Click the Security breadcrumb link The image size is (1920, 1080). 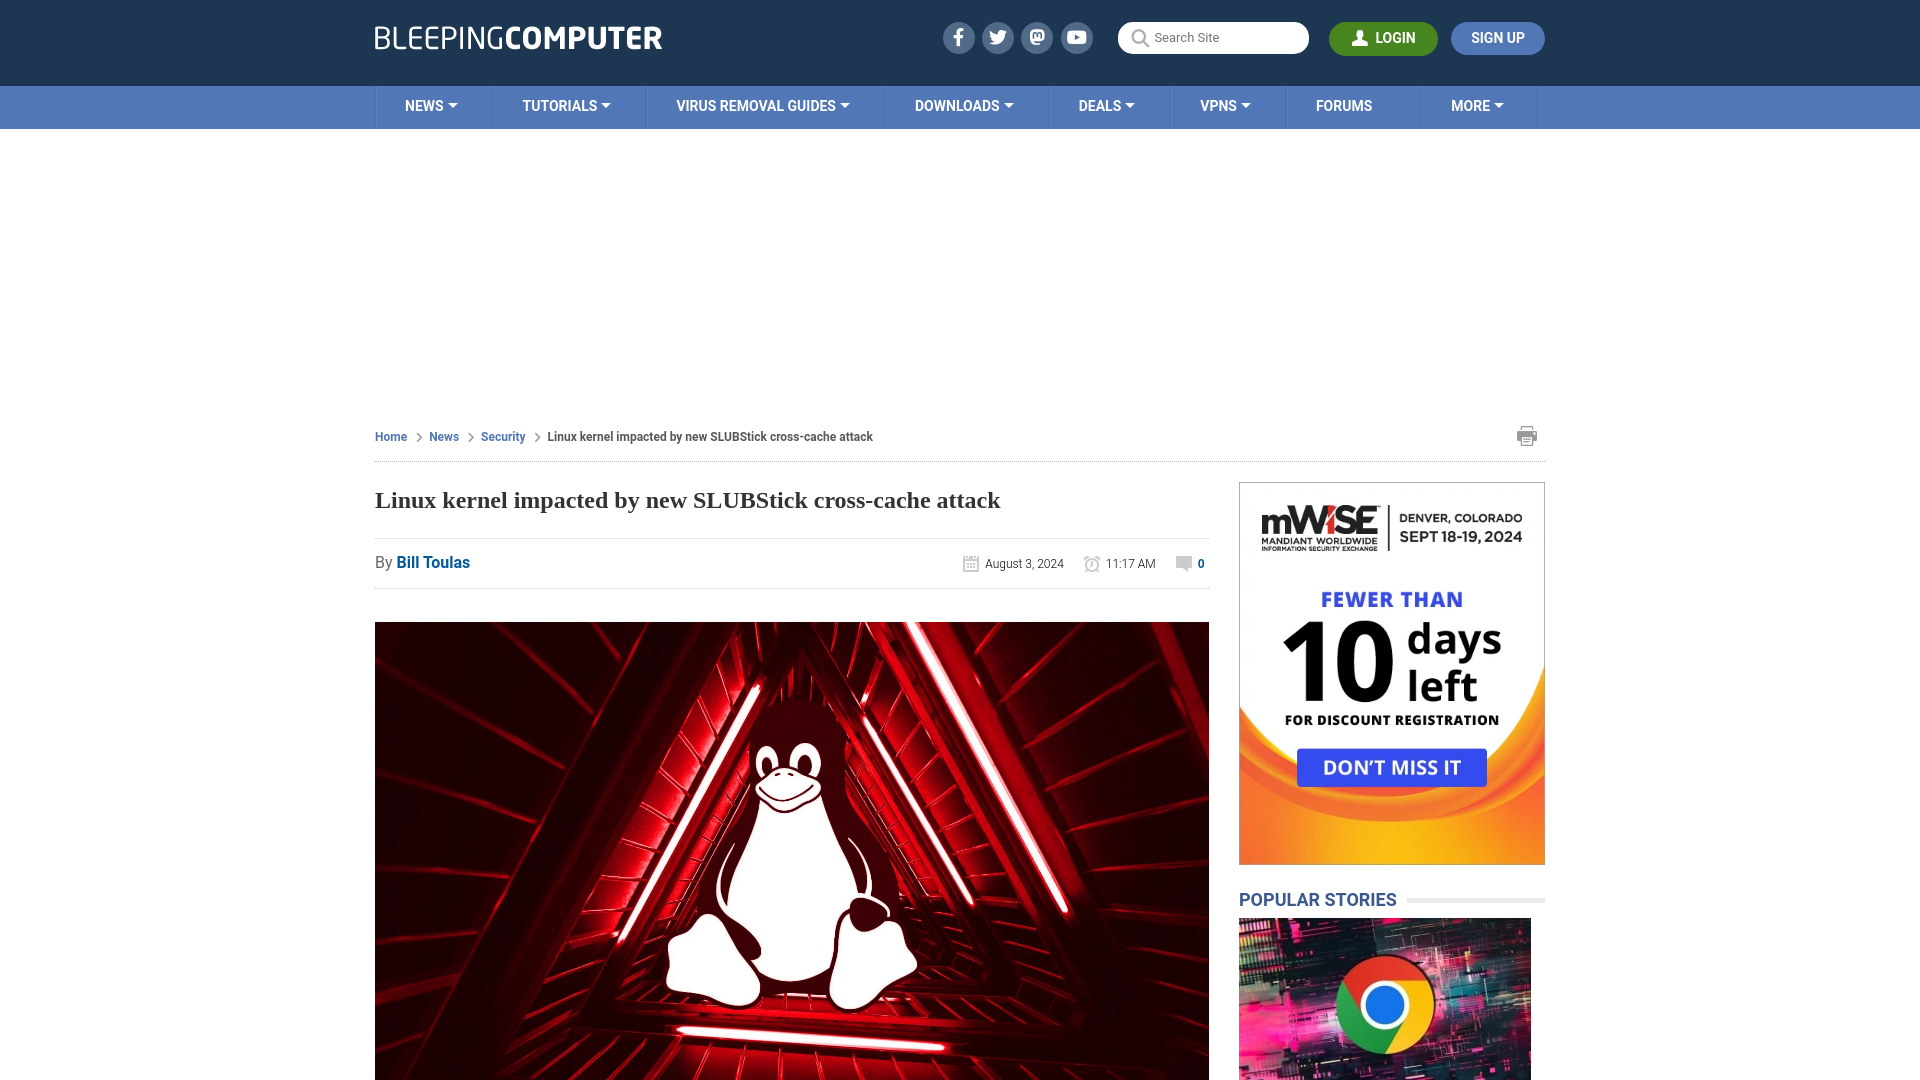pyautogui.click(x=502, y=436)
